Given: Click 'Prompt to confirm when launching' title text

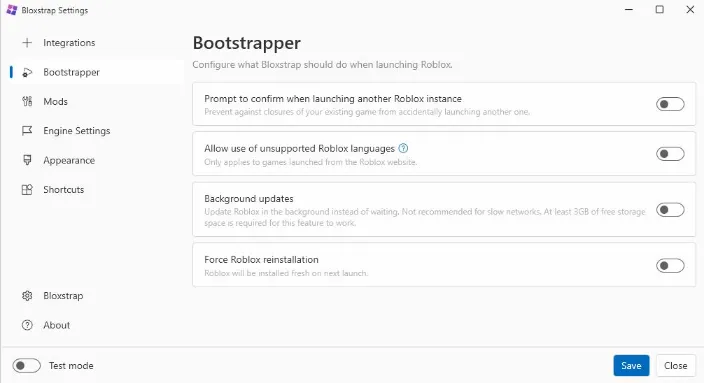Looking at the screenshot, I should tap(333, 99).
